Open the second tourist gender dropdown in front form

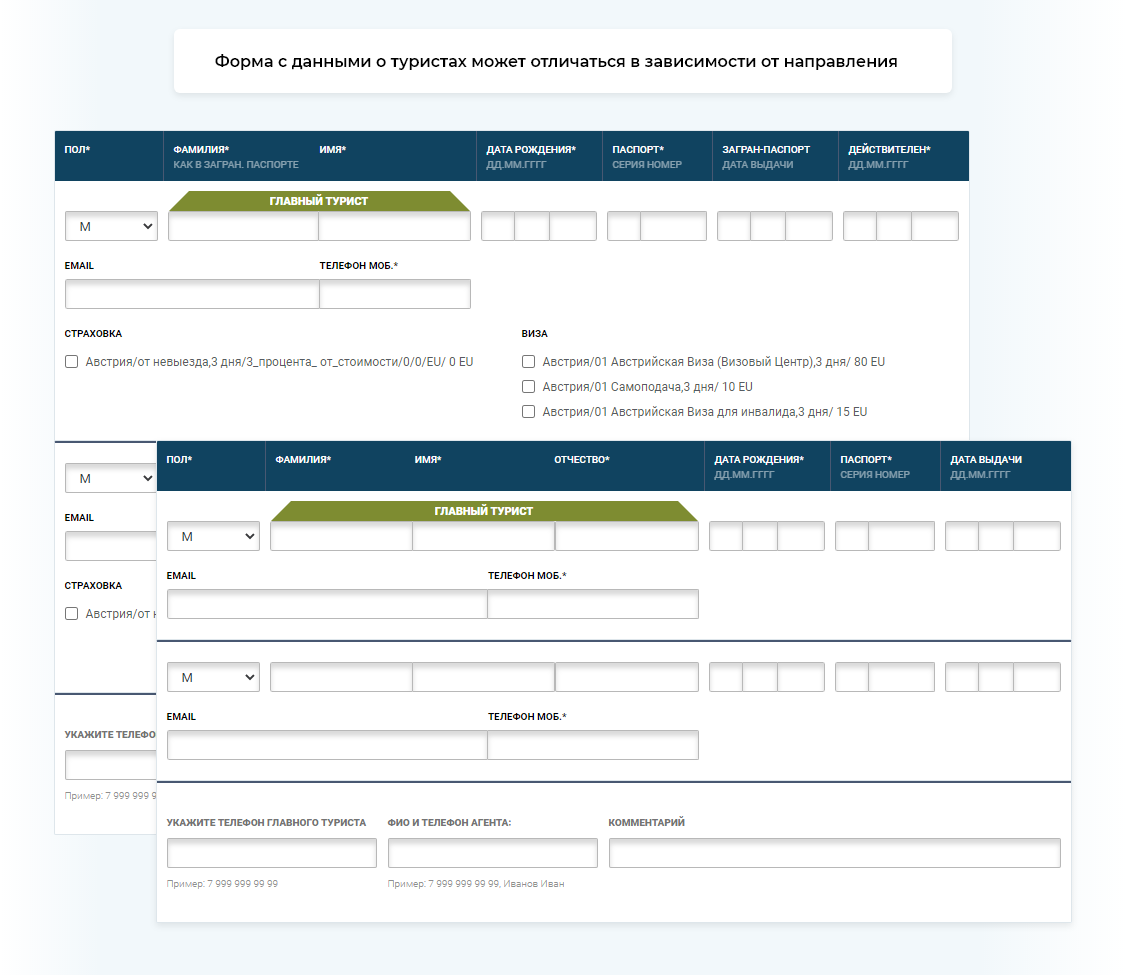213,678
